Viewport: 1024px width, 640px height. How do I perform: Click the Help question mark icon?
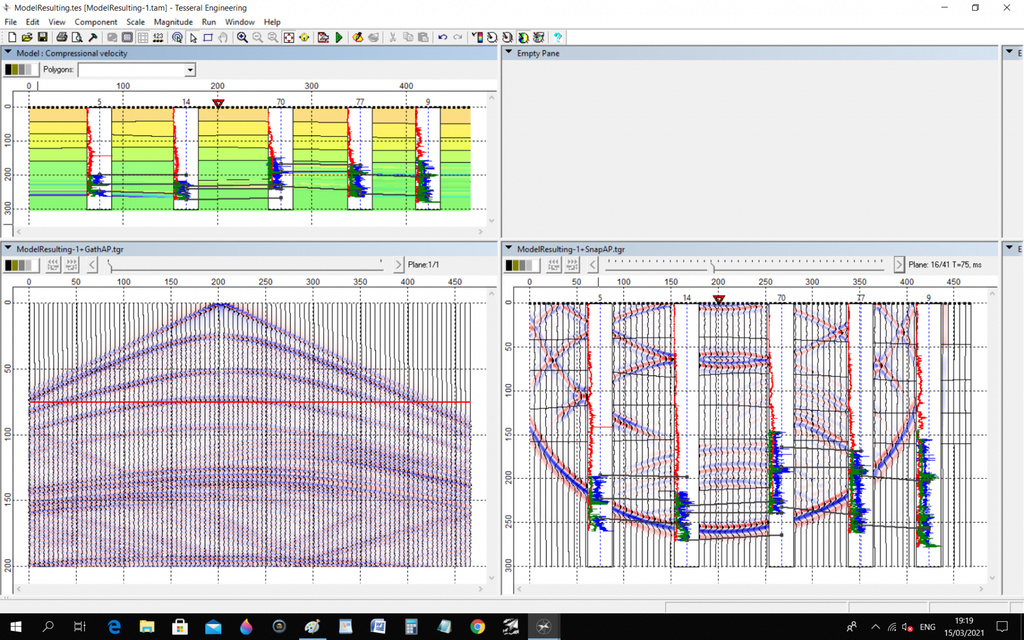point(557,37)
